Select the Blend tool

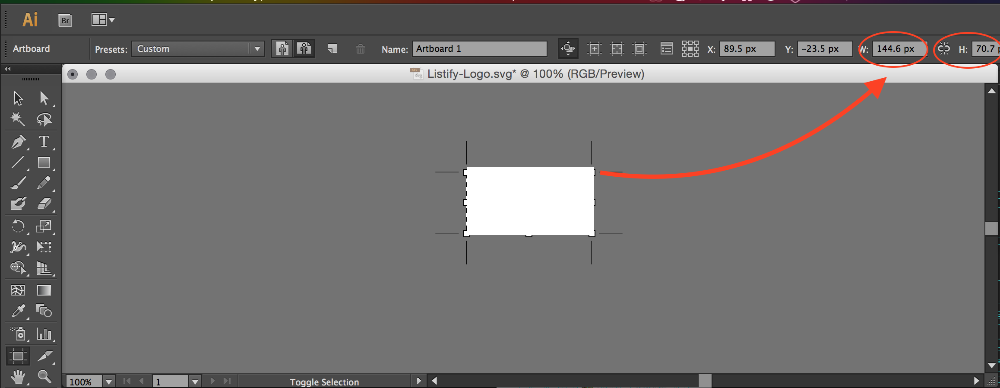coord(44,311)
